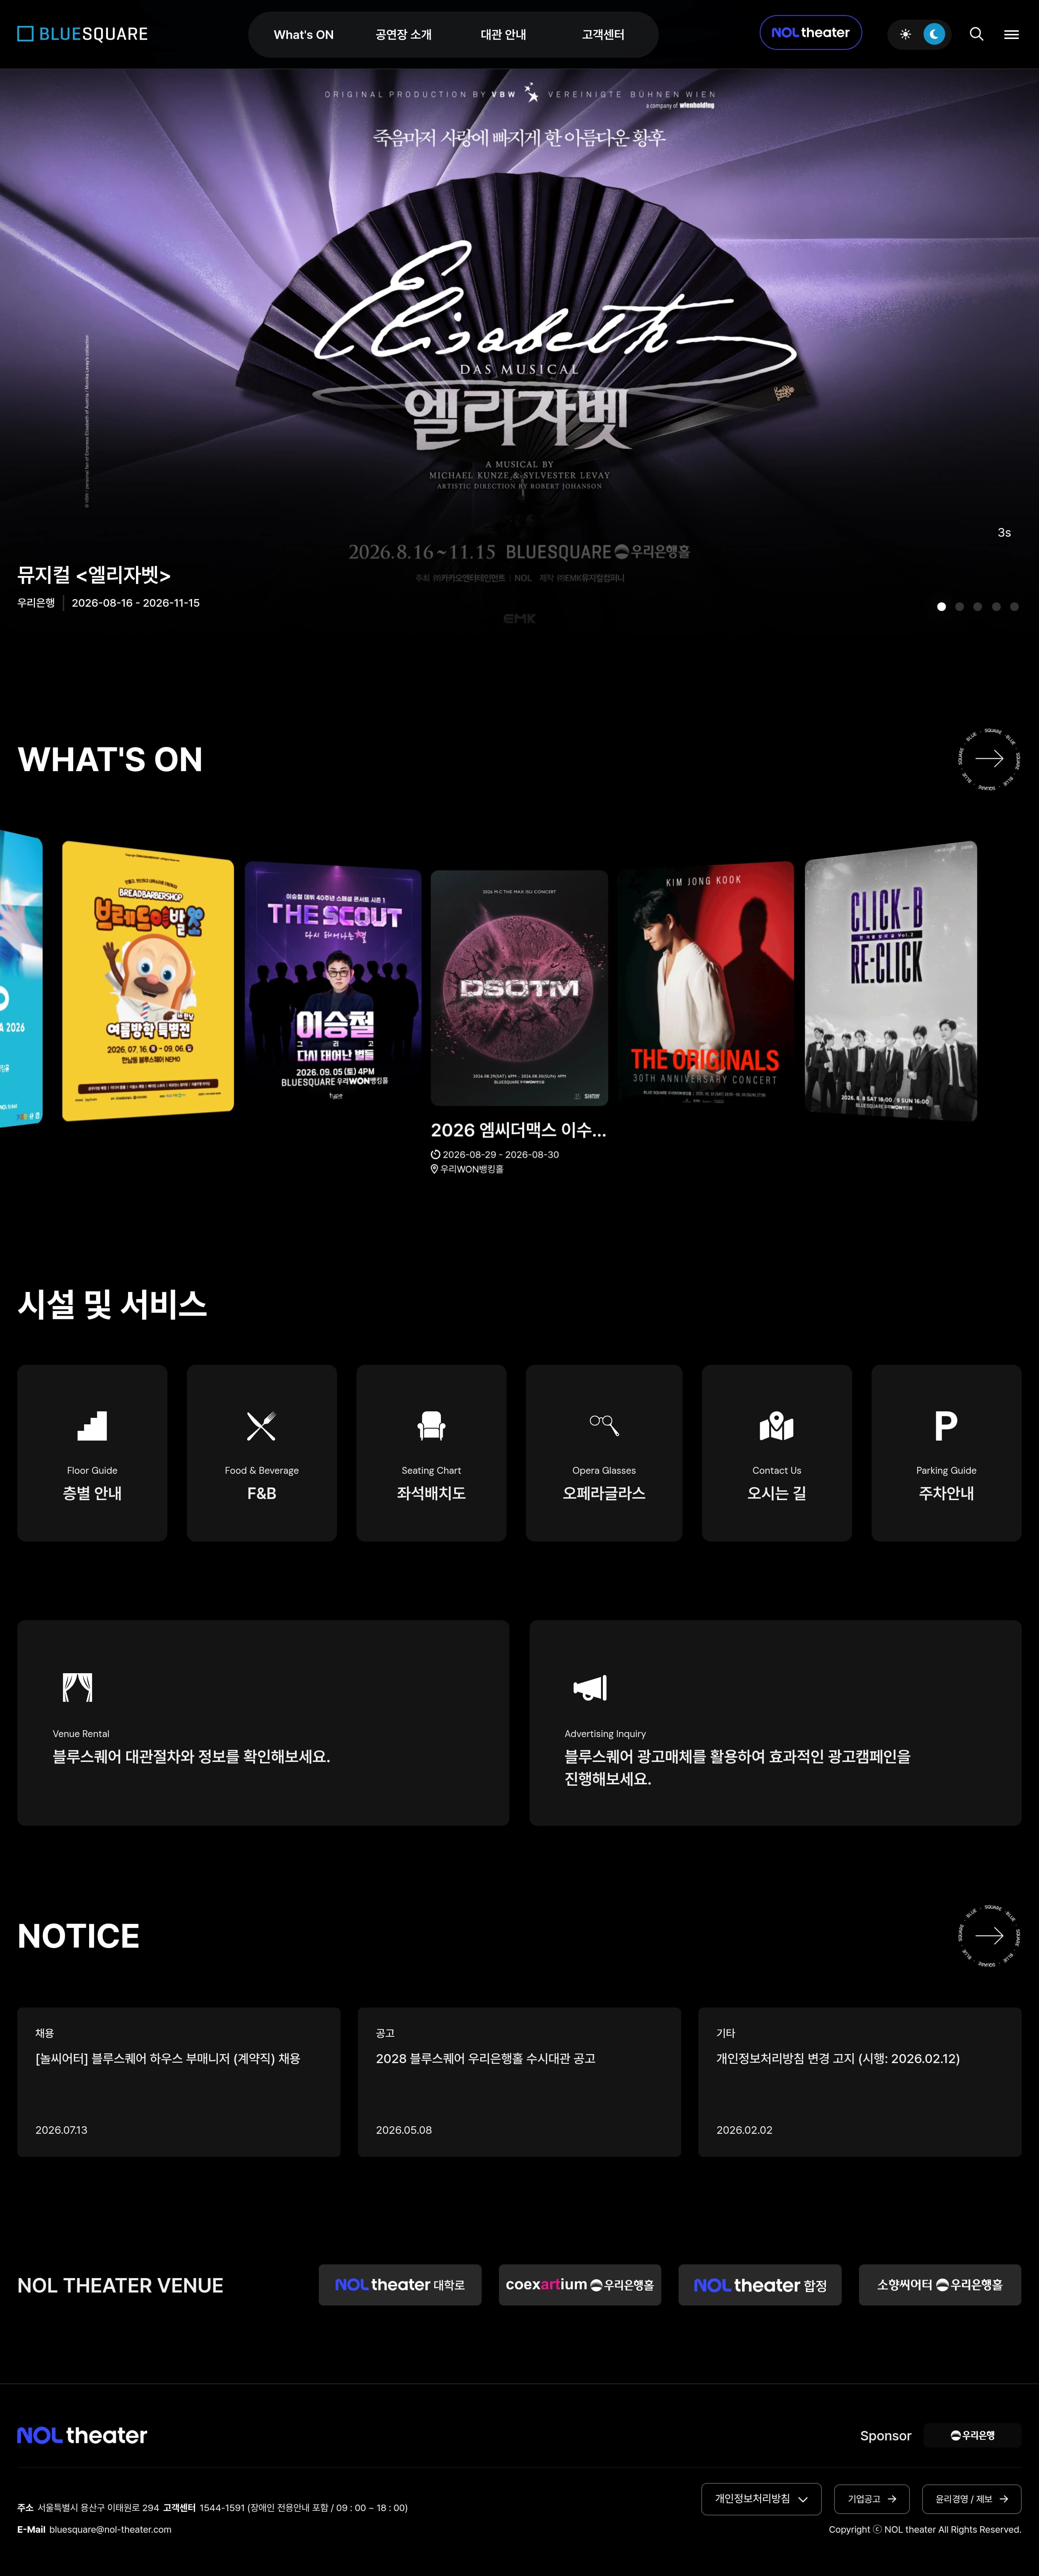Click the moon icon for dark mode

pyautogui.click(x=934, y=34)
